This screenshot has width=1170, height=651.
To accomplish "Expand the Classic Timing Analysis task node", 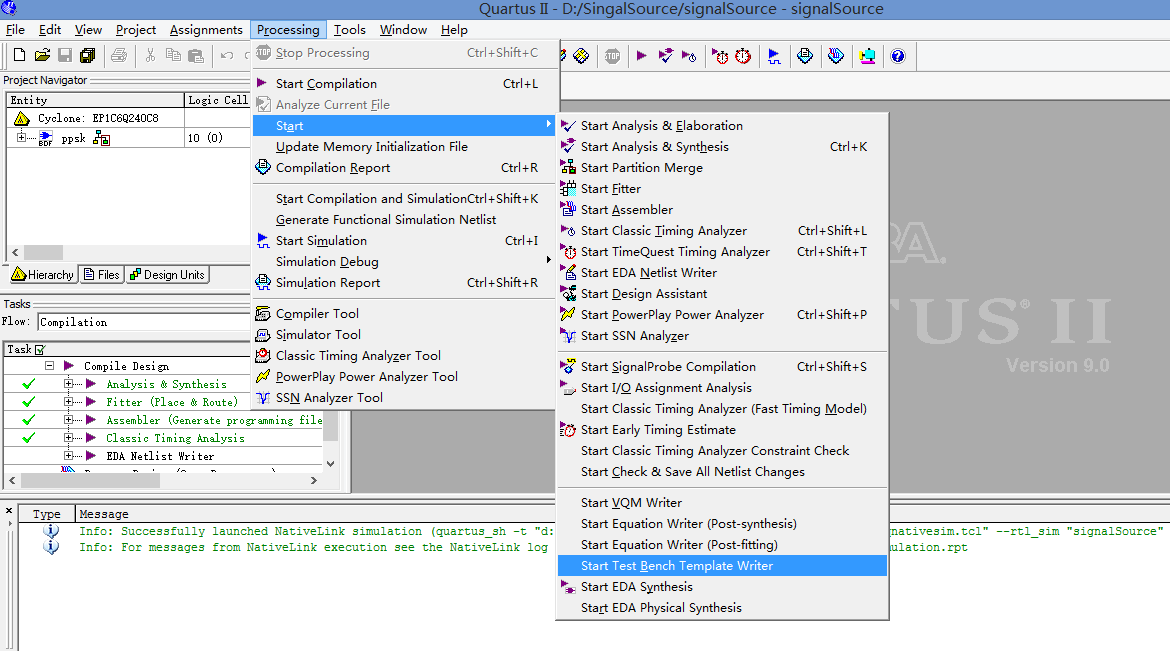I will 69,437.
